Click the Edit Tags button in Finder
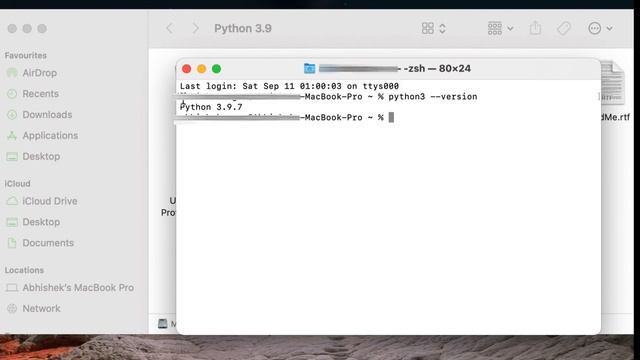Viewport: 640px width, 360px height. pos(564,28)
